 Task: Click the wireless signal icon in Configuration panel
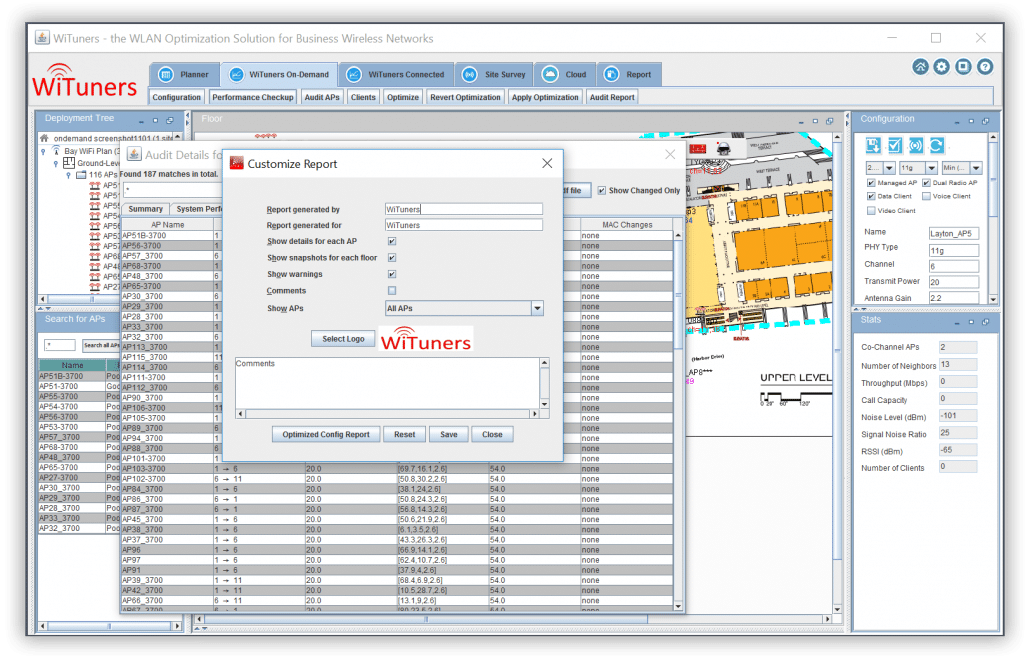coord(915,145)
